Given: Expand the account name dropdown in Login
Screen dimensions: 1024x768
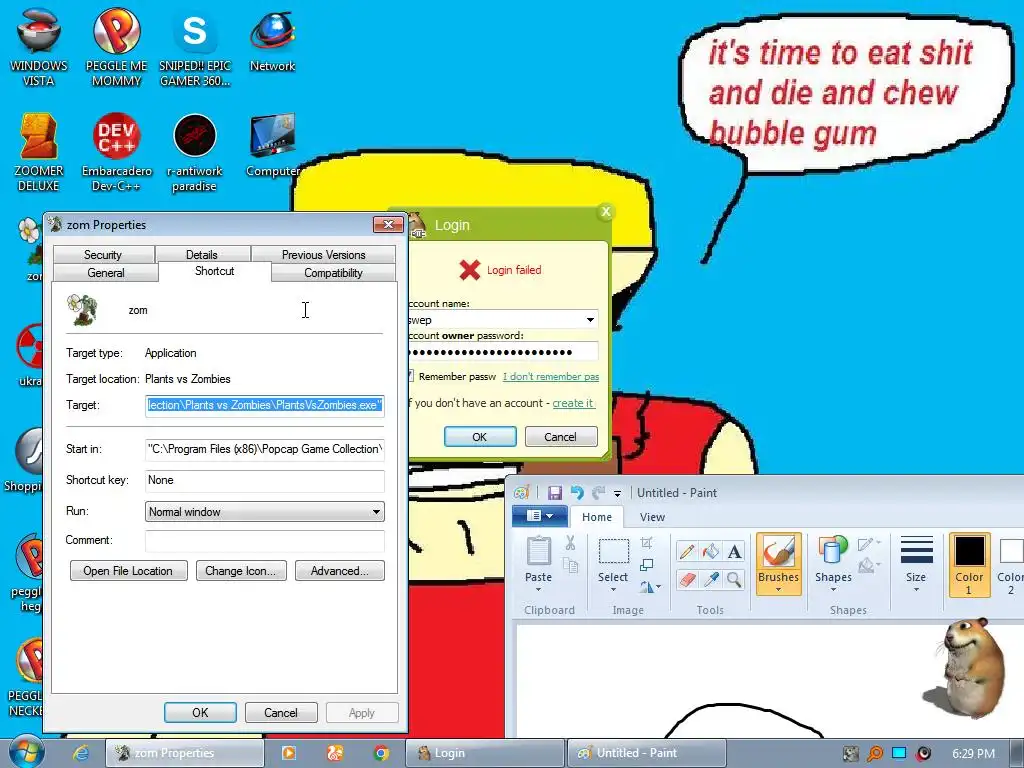Looking at the screenshot, I should pyautogui.click(x=590, y=319).
